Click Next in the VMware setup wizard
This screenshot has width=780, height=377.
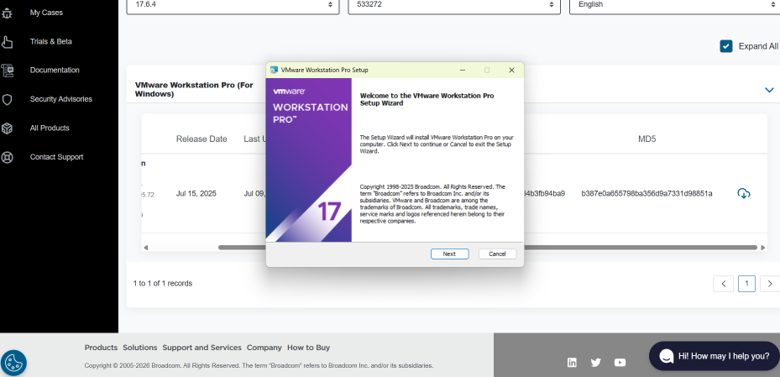pos(449,254)
